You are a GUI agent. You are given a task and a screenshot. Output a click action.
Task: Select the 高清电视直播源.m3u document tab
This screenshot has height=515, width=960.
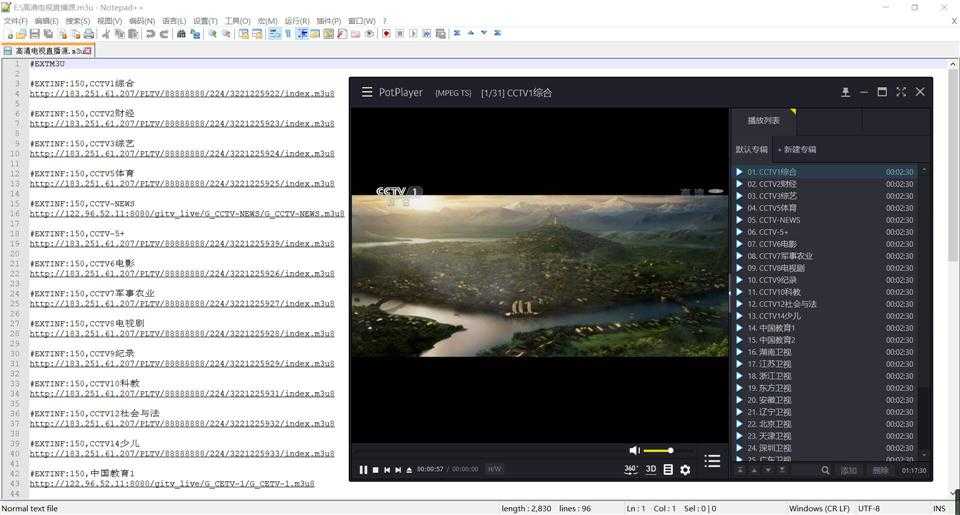(48, 51)
